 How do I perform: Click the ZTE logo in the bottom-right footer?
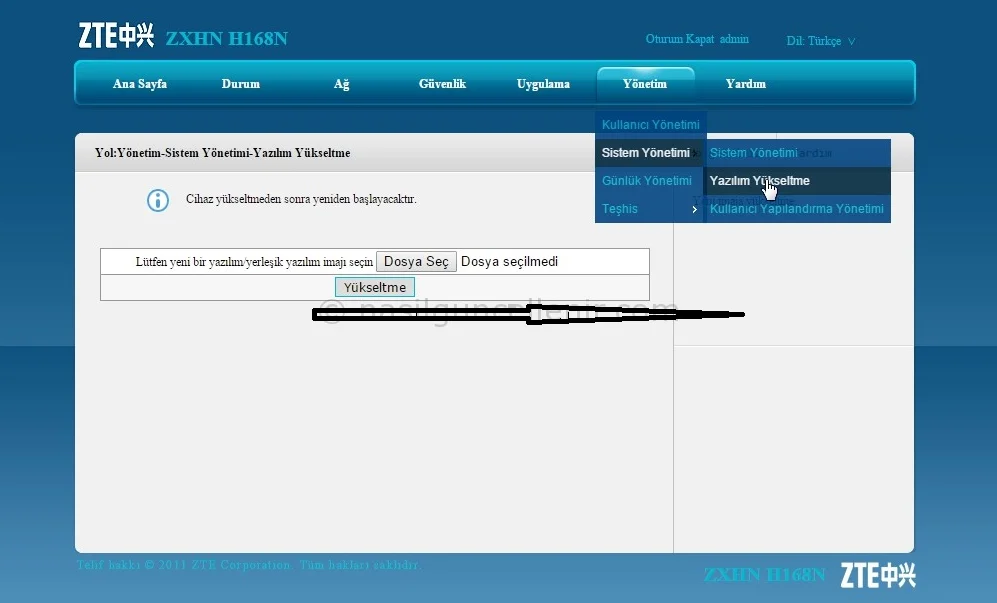(x=877, y=575)
